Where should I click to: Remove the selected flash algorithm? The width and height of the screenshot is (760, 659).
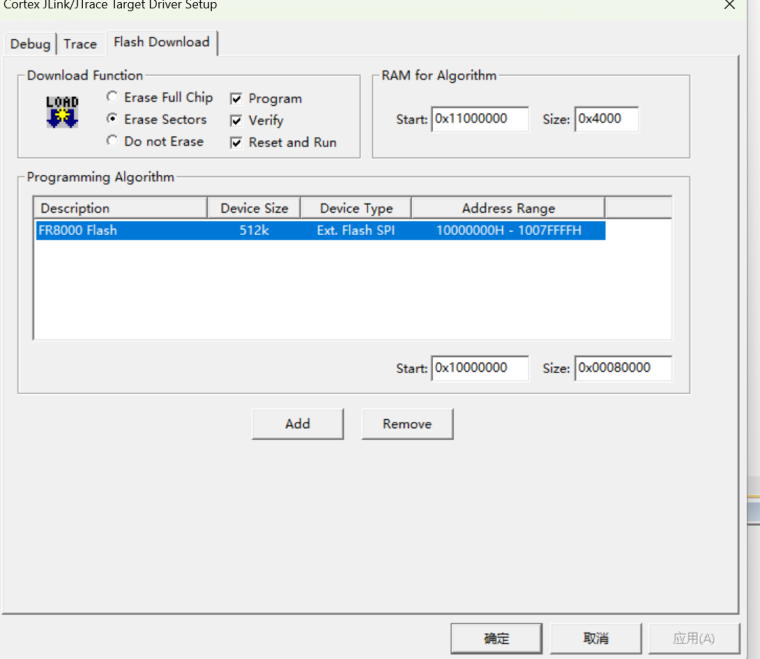click(407, 424)
